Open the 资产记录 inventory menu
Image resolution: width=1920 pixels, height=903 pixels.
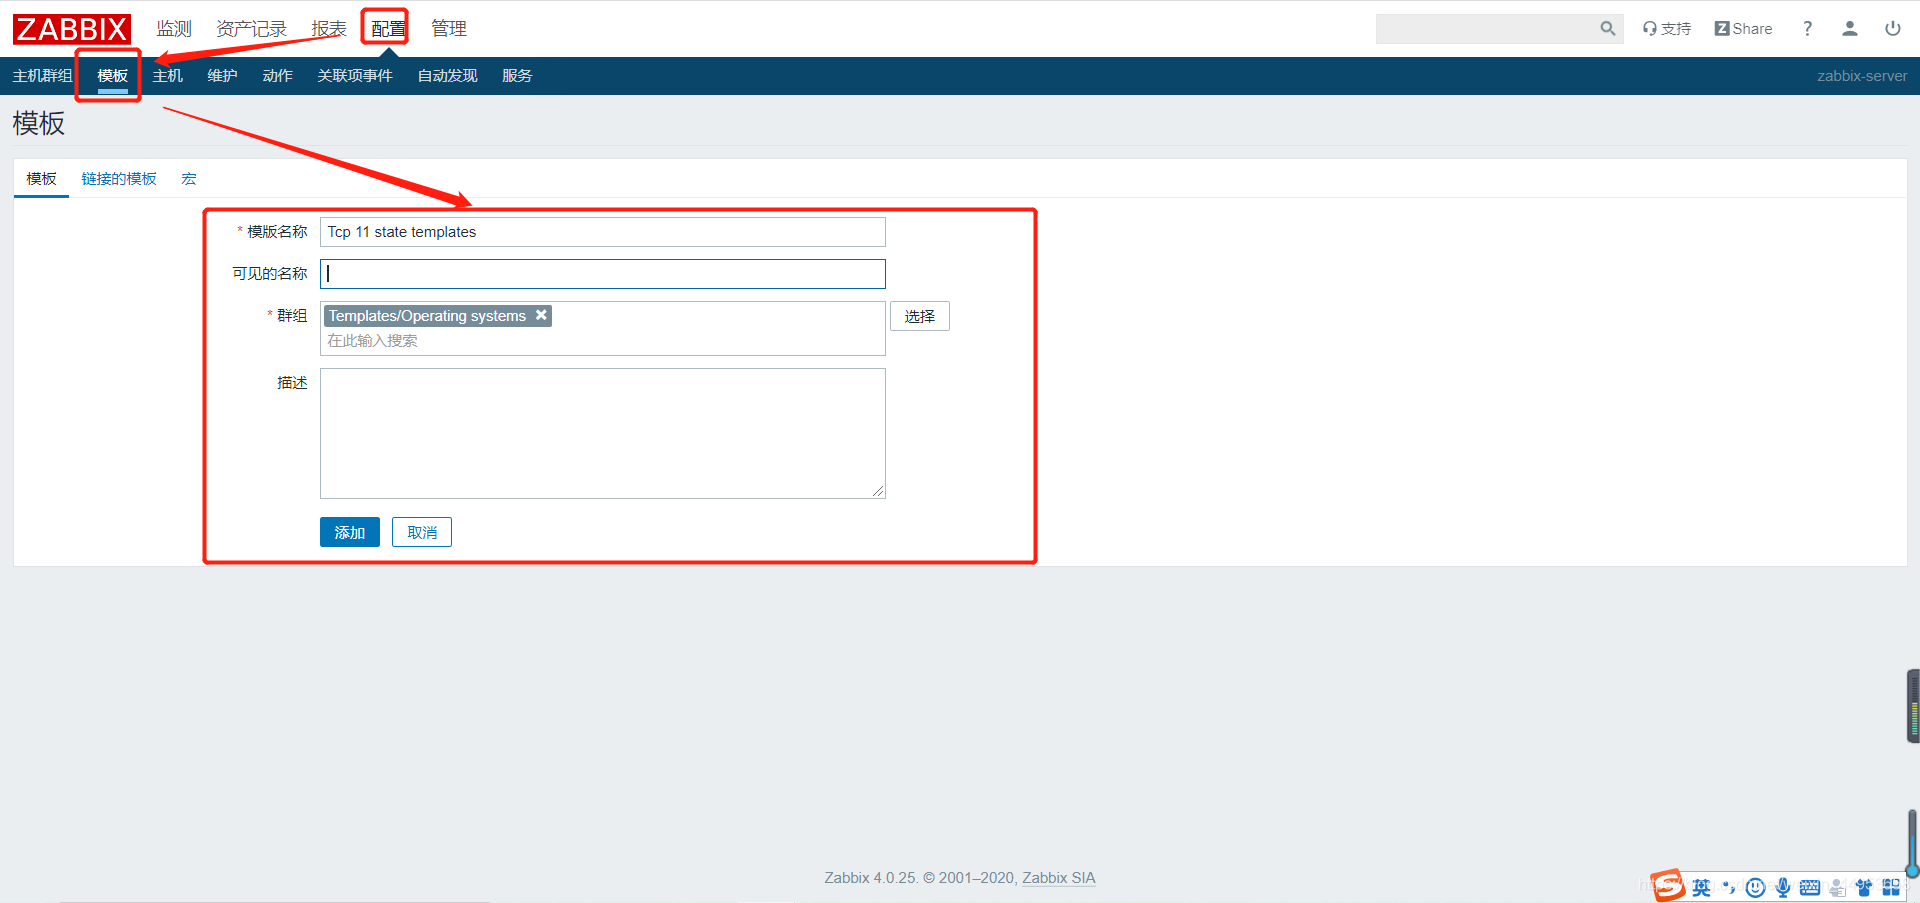tap(251, 29)
